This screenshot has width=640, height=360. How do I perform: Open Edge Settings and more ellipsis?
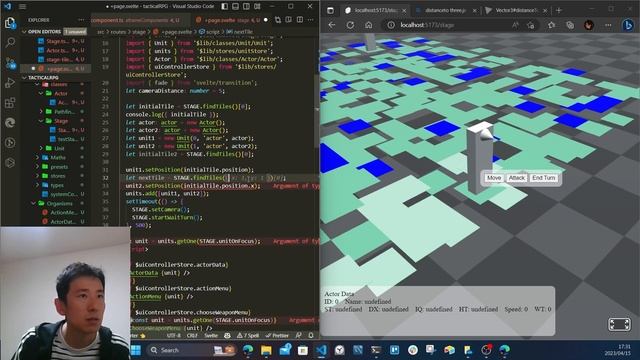[608, 25]
